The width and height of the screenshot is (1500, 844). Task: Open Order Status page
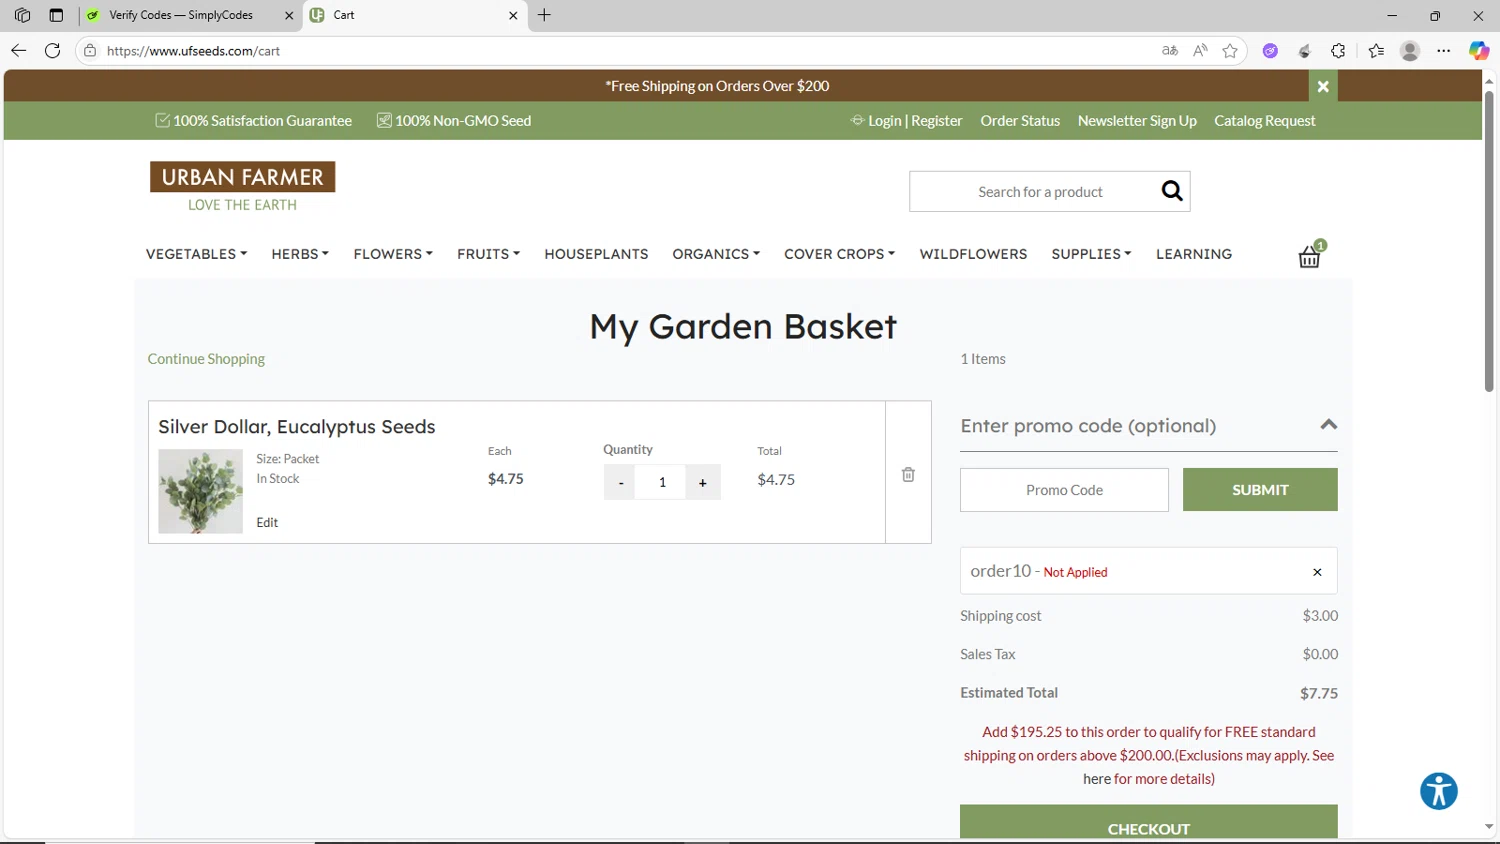[1020, 121]
